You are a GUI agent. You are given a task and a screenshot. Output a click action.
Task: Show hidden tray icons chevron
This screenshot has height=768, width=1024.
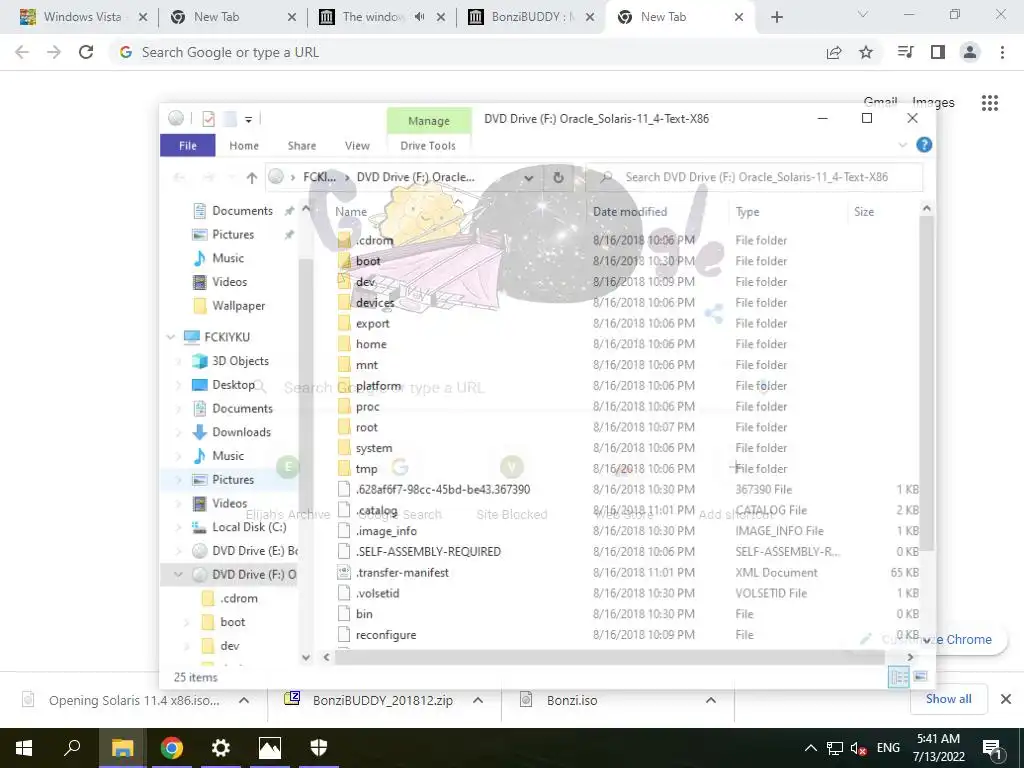pyautogui.click(x=810, y=748)
